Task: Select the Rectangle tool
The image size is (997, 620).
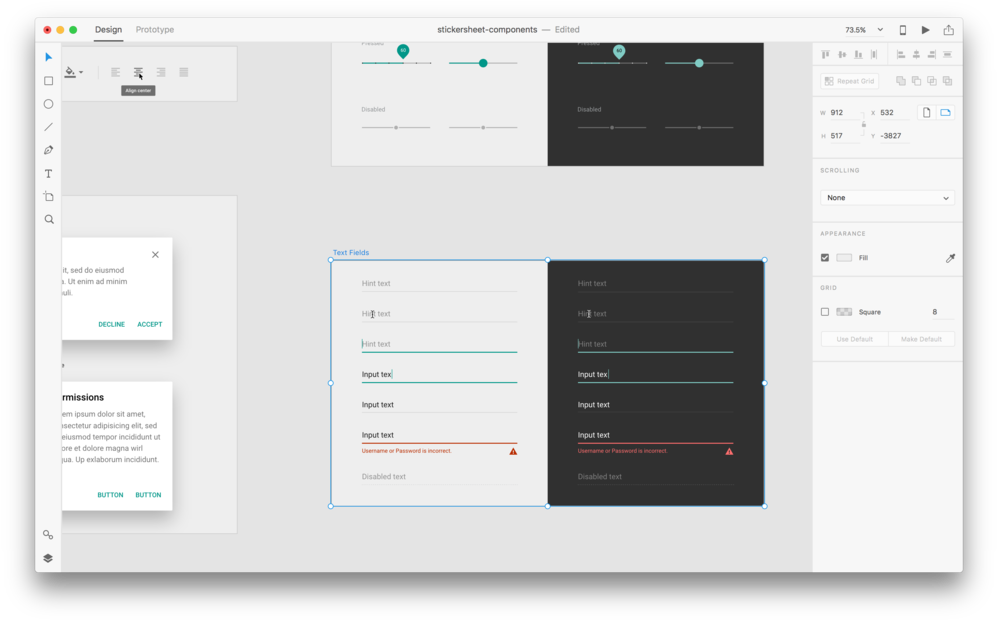Action: point(48,81)
